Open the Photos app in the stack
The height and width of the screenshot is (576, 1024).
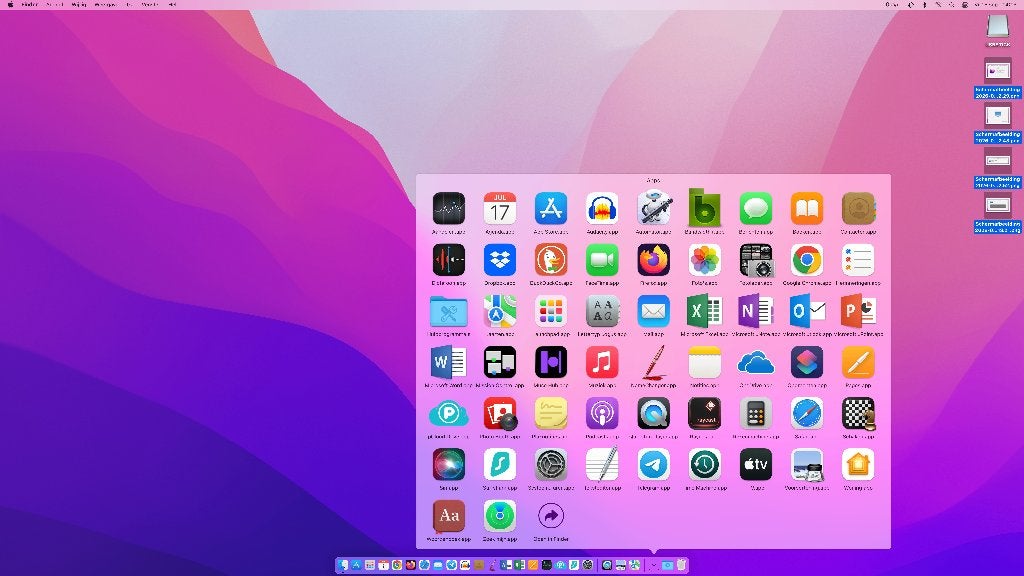click(704, 260)
